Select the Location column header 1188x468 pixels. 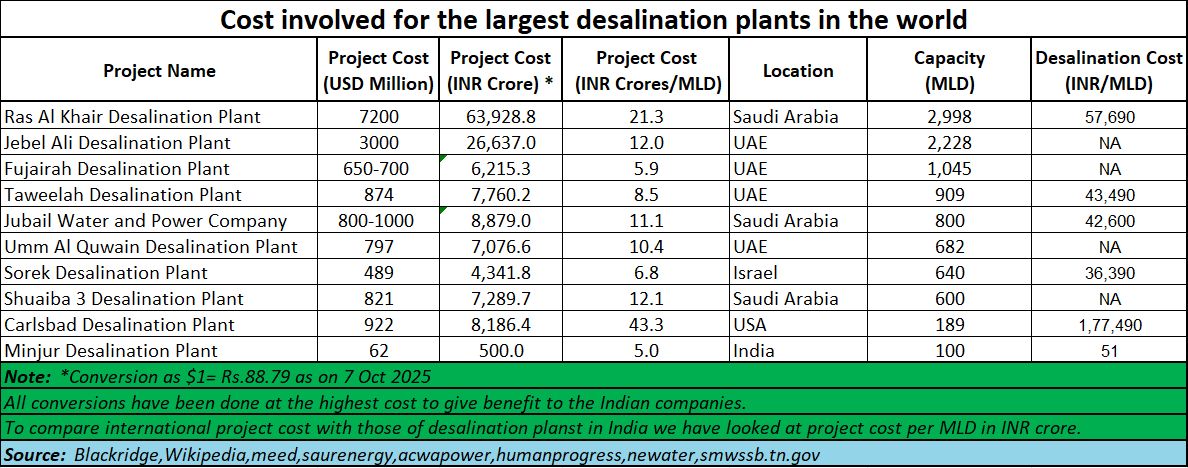(x=797, y=71)
